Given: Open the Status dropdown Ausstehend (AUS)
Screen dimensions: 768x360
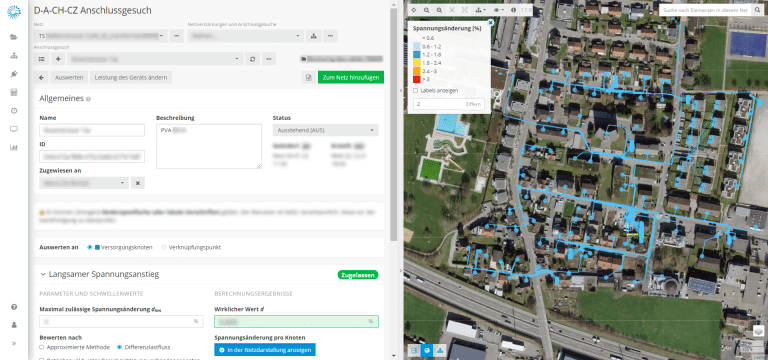Looking at the screenshot, I should pyautogui.click(x=325, y=130).
